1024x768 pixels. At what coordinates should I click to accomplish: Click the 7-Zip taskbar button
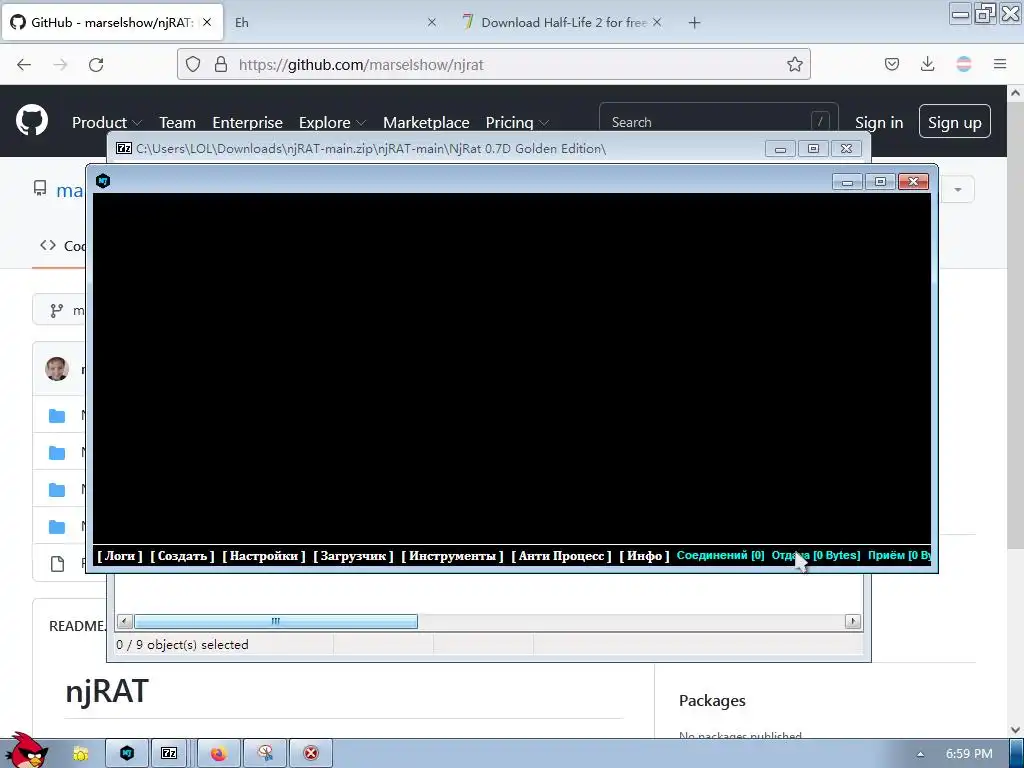[168, 754]
